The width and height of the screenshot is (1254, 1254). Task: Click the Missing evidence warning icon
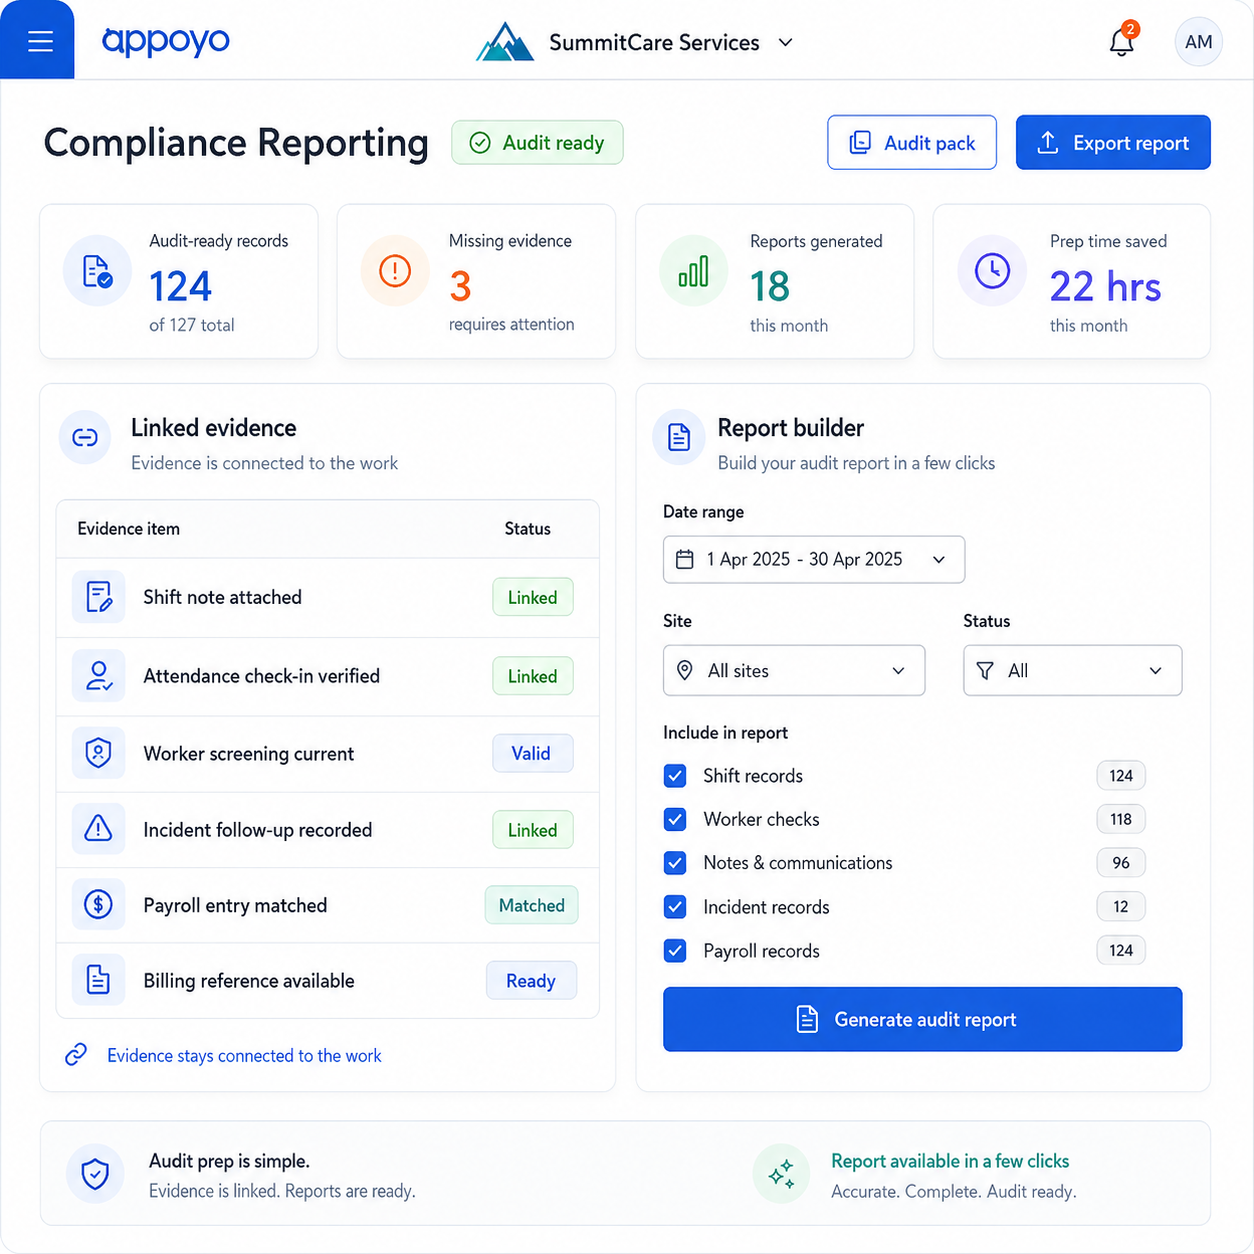click(x=395, y=270)
